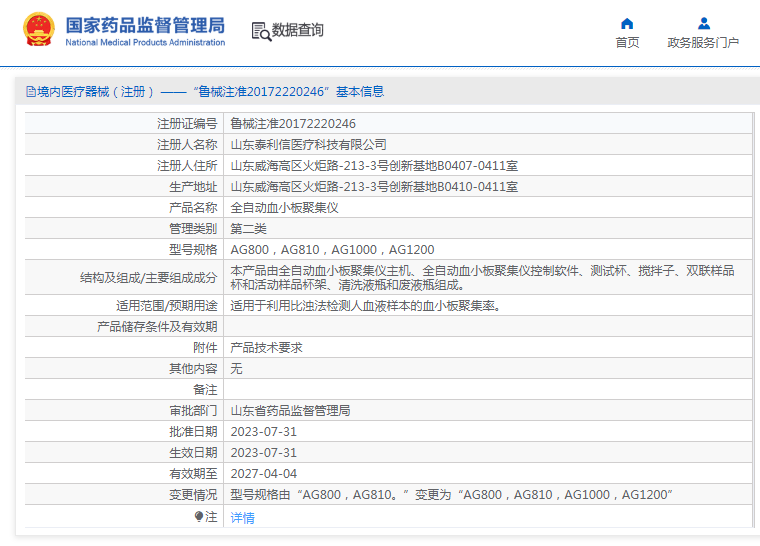Select production address ending B0410-0411室
This screenshot has height=546, width=760.
374,187
